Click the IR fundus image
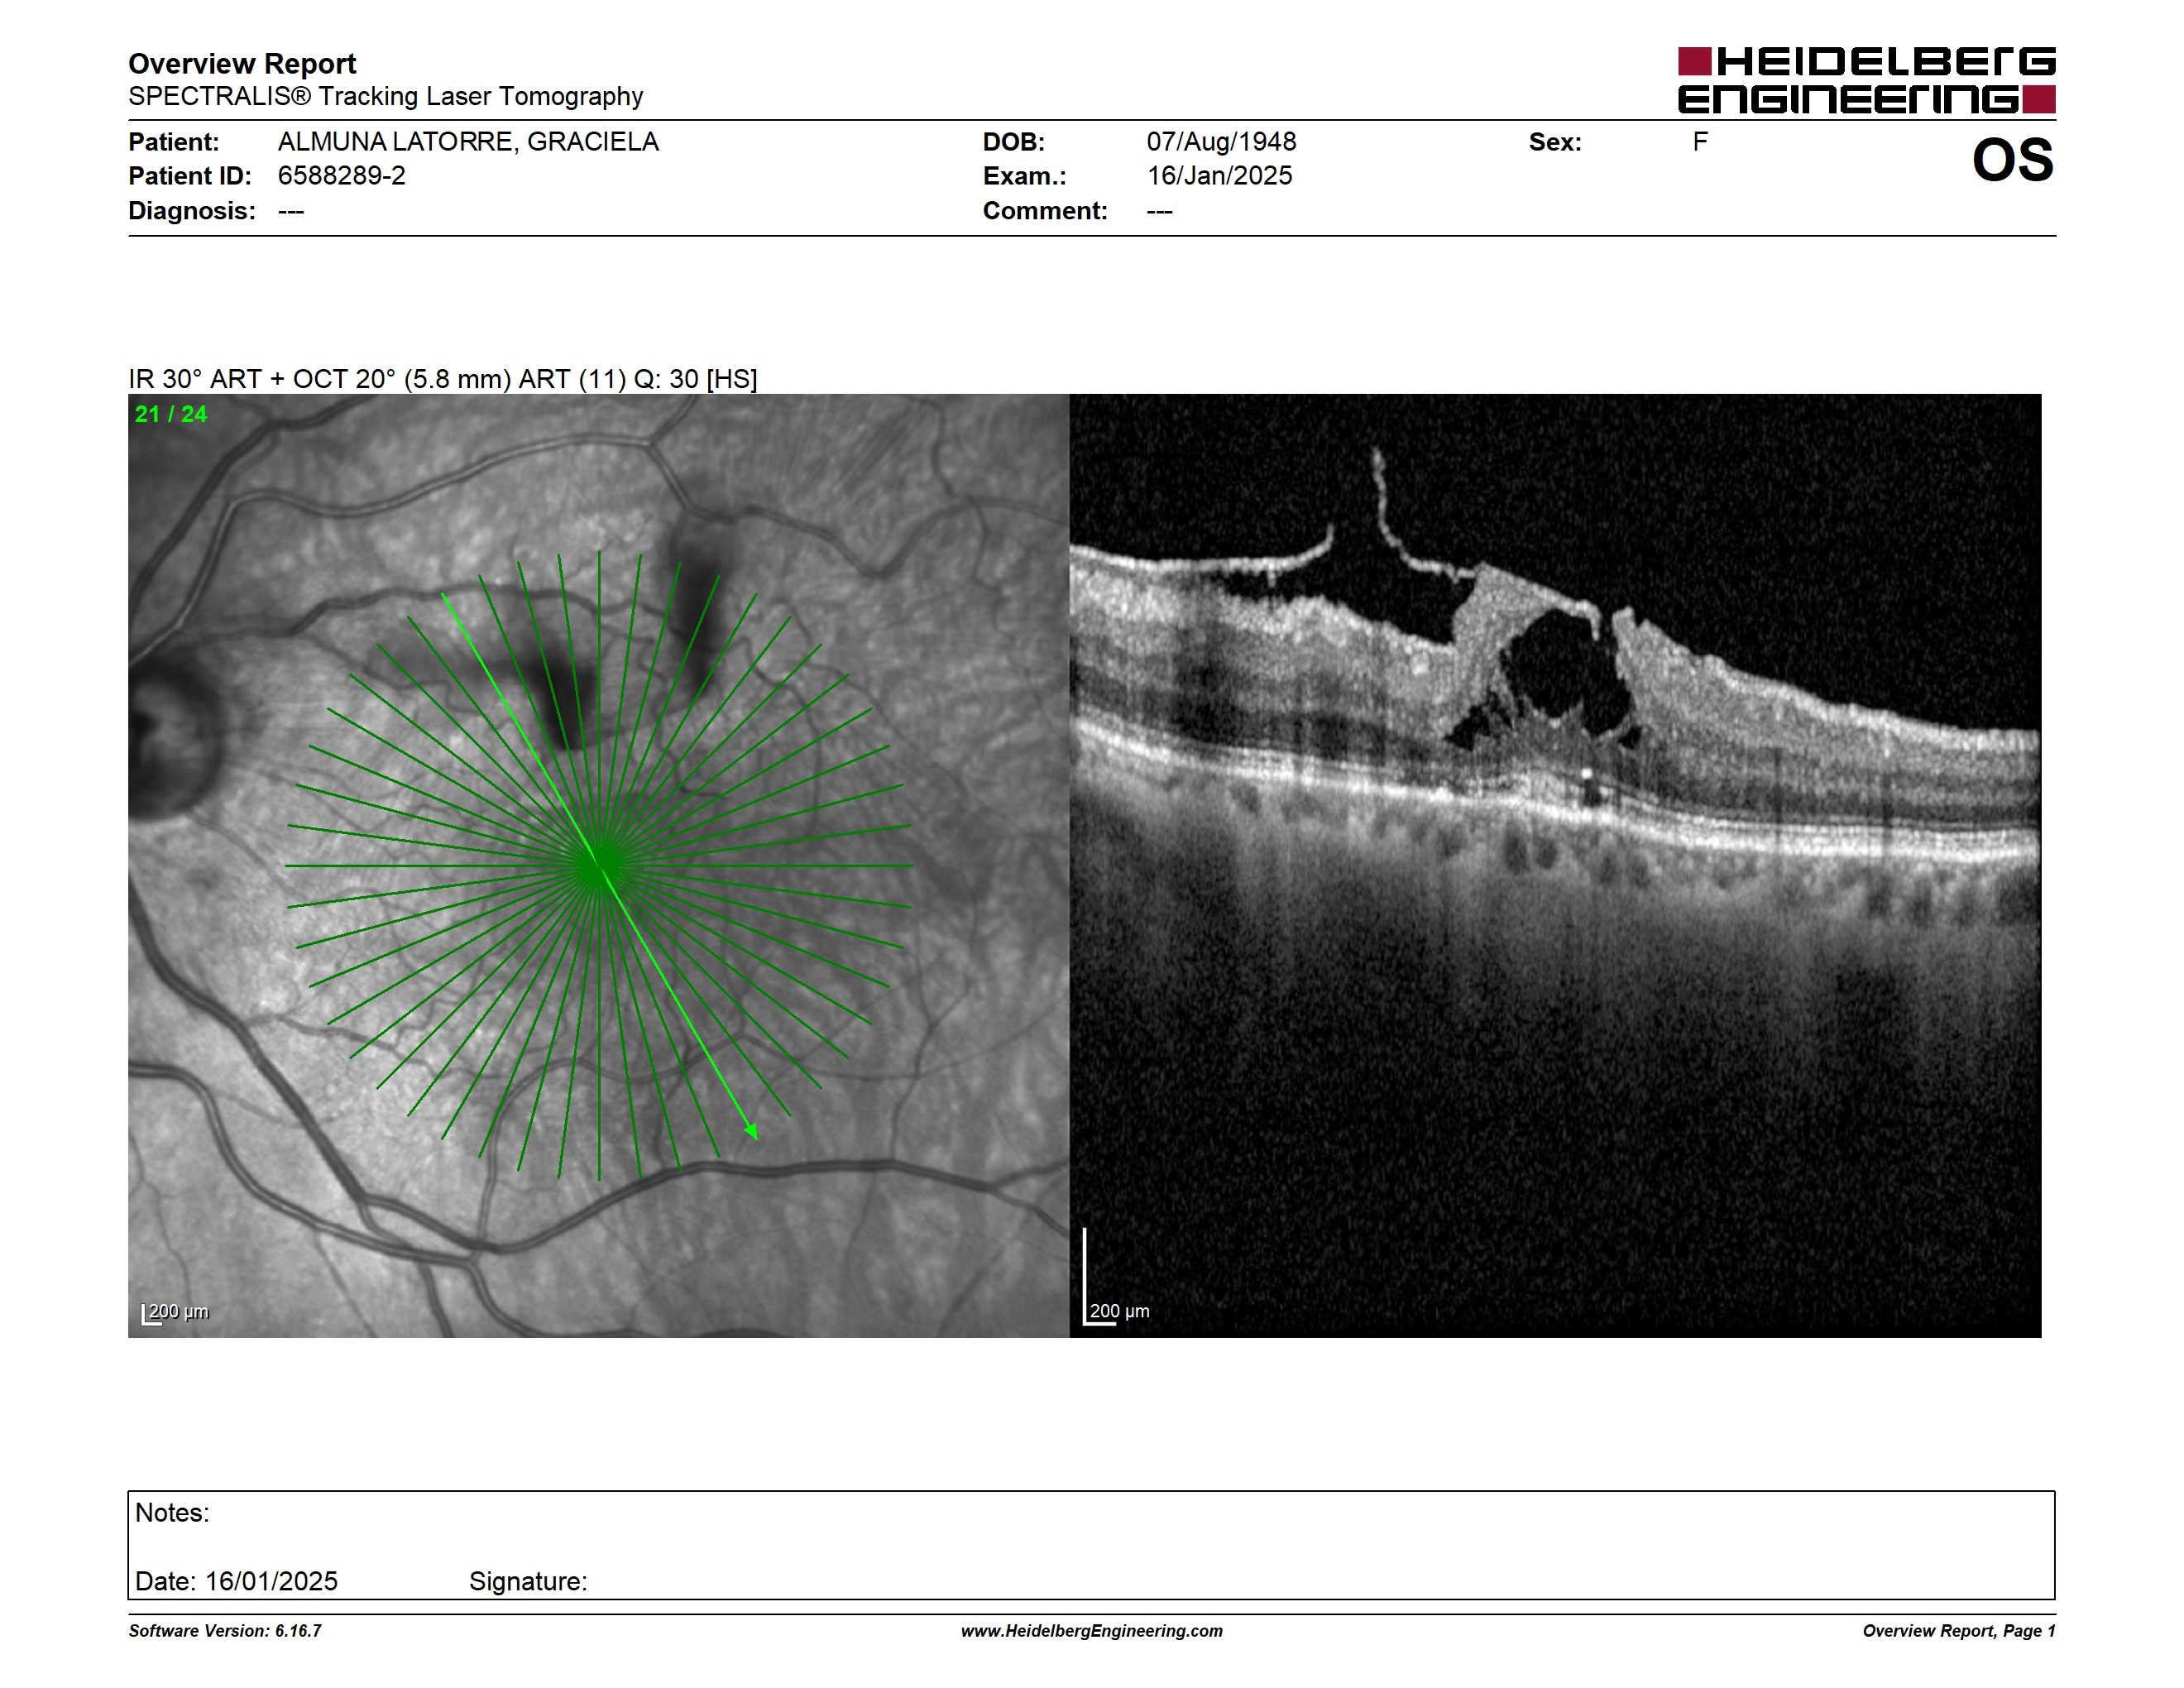This screenshot has width=2184, height=1688. (598, 865)
